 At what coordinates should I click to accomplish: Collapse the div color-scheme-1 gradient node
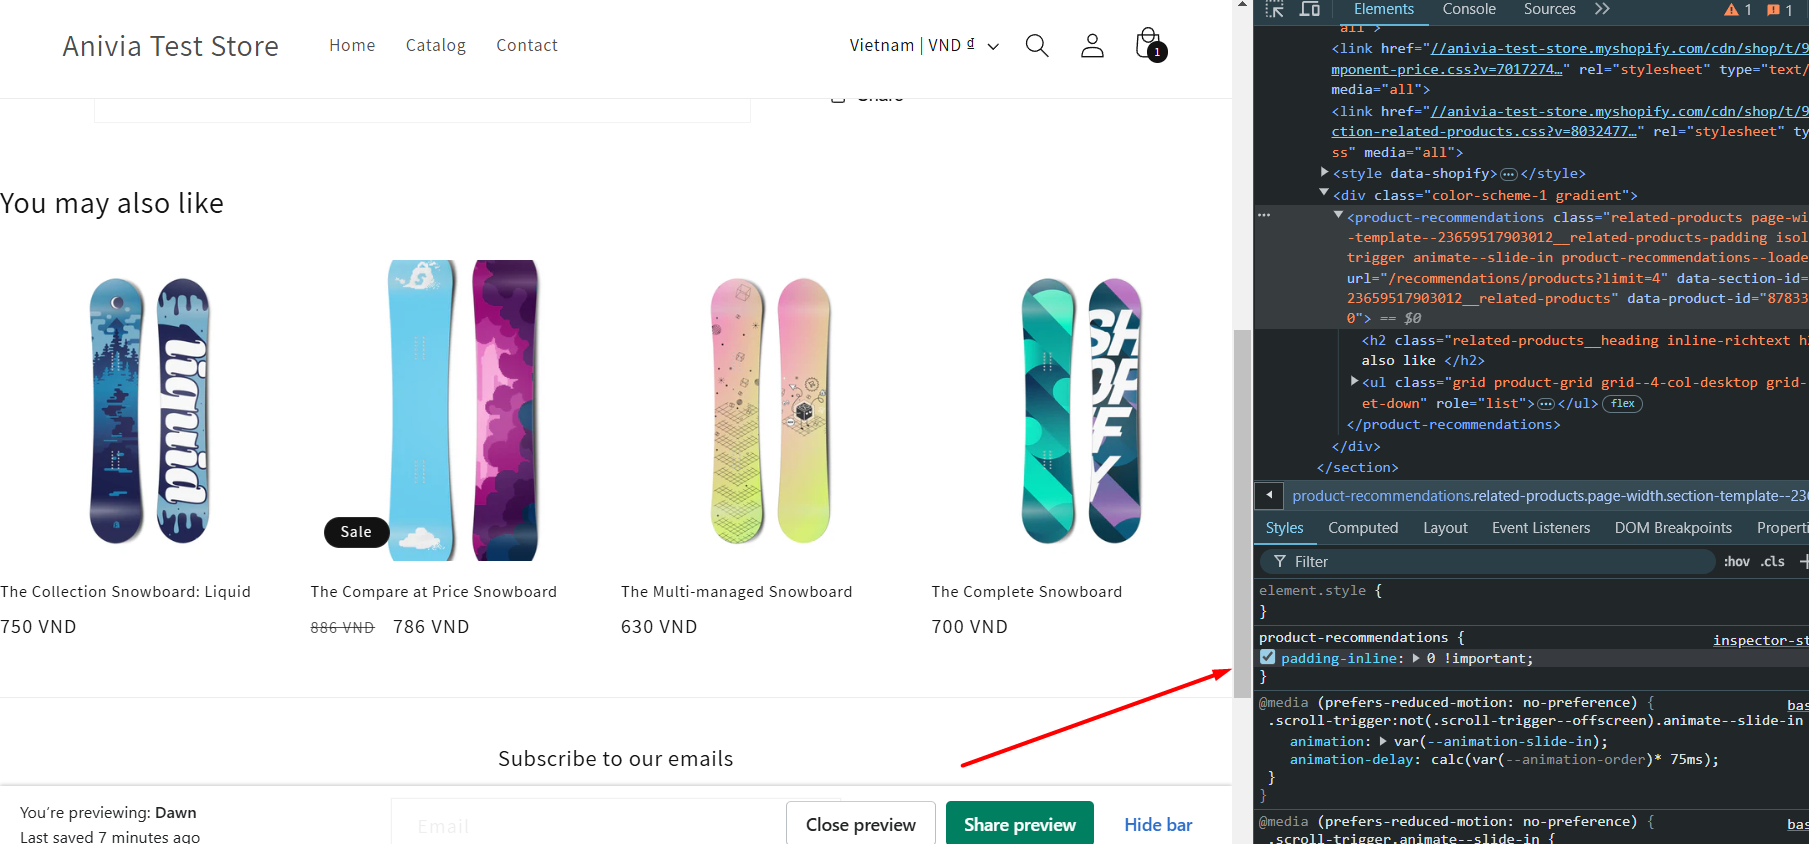(x=1324, y=193)
